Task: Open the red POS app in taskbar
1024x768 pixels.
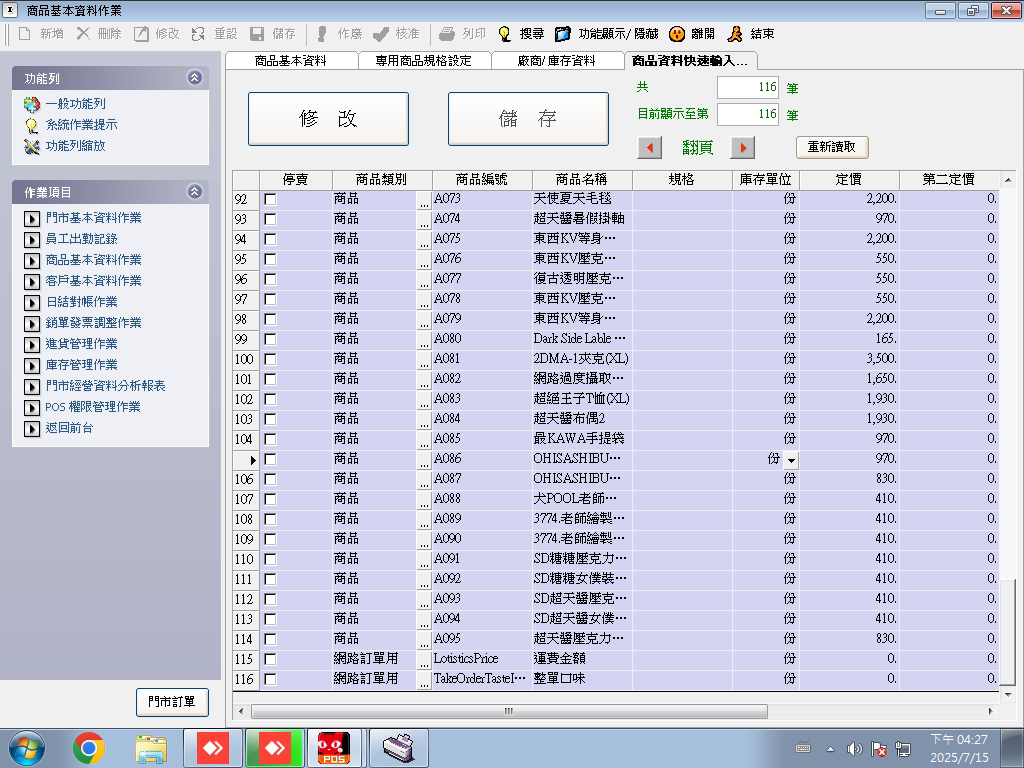Action: pos(333,748)
